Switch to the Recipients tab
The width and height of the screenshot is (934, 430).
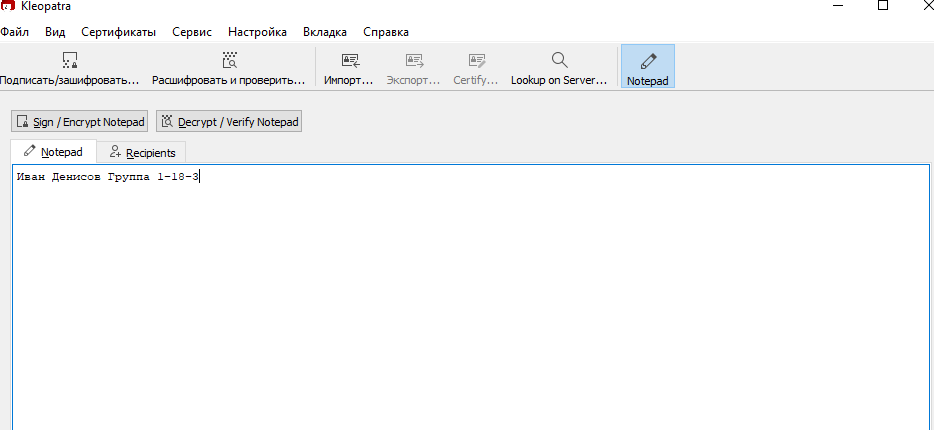coord(142,152)
